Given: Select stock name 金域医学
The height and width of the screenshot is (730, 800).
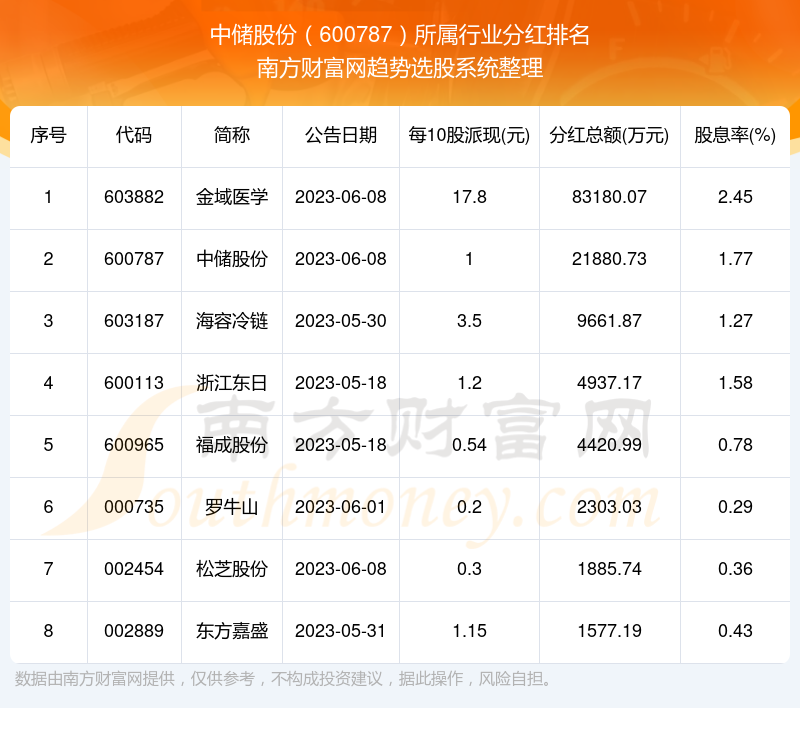Looking at the screenshot, I should click(x=232, y=197).
